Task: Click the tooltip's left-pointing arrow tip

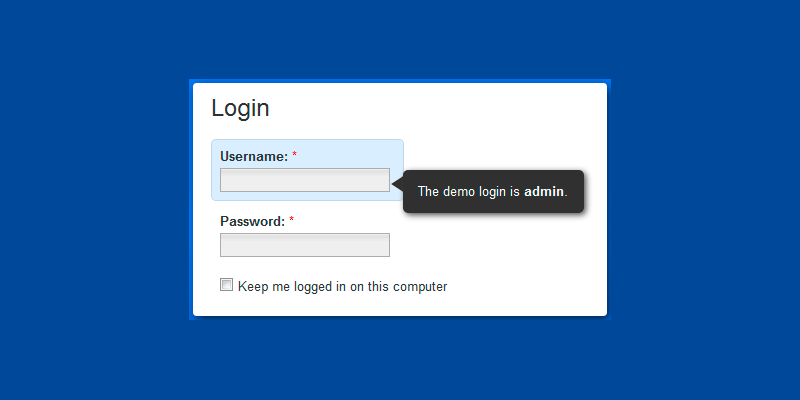Action: point(396,184)
